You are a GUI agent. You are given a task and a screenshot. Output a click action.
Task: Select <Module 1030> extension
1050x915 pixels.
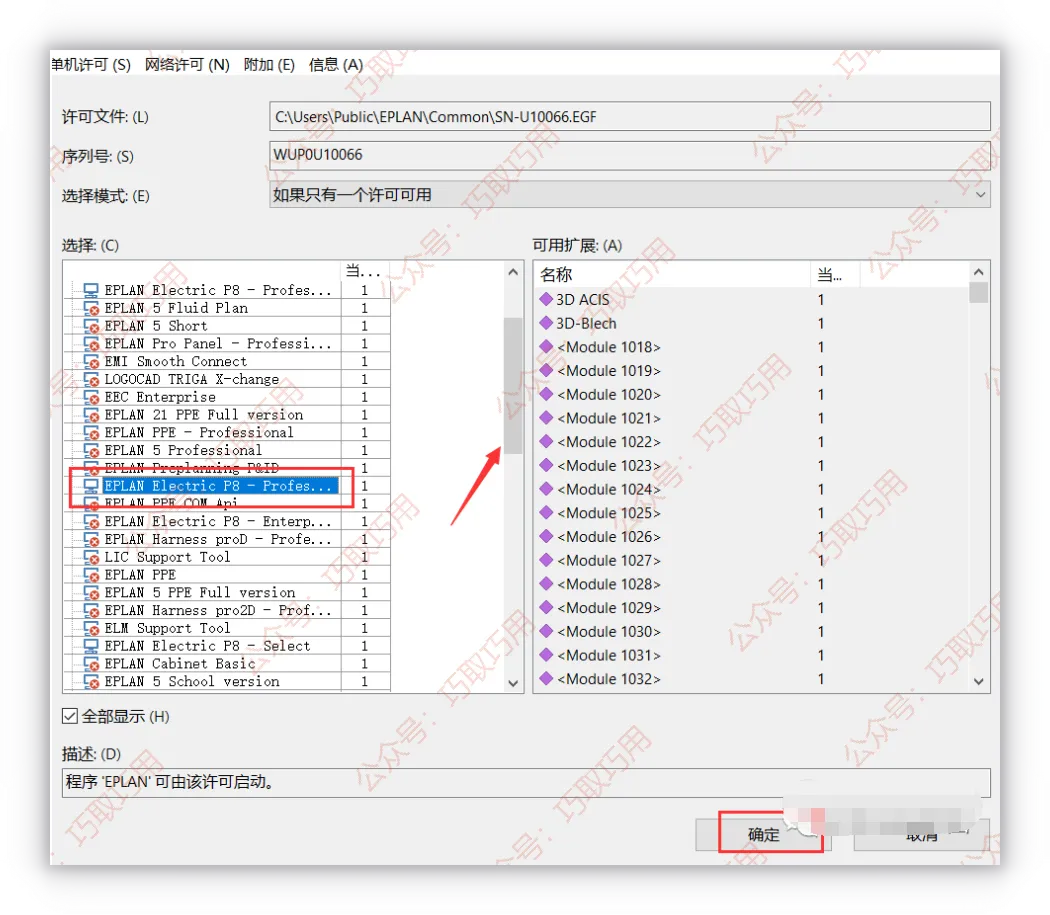[609, 632]
